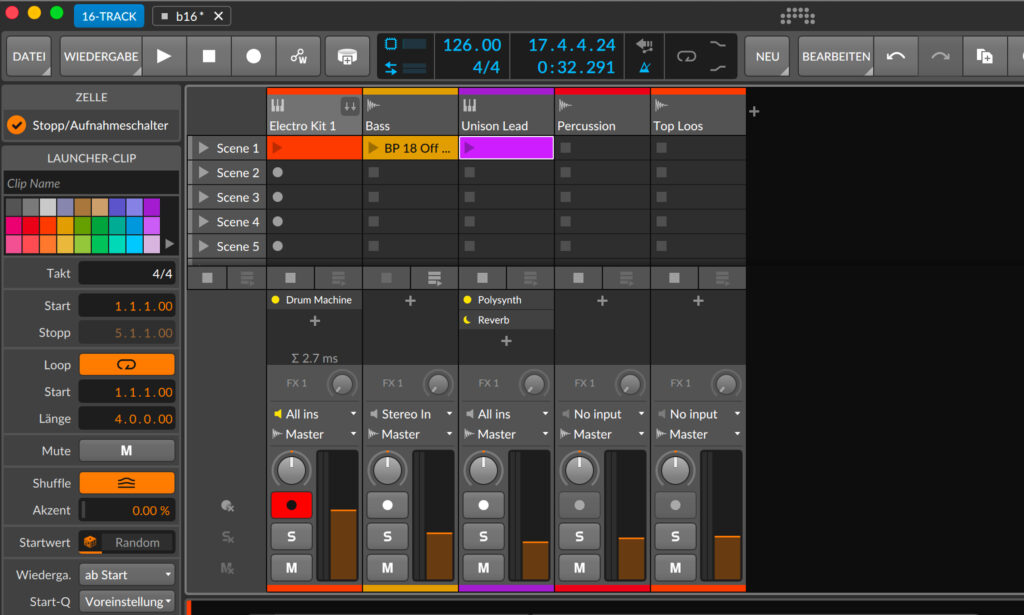Viewport: 1024px width, 615px height.
Task: Open the All ins input dropdown on Electro Kit 1
Action: [x=315, y=414]
